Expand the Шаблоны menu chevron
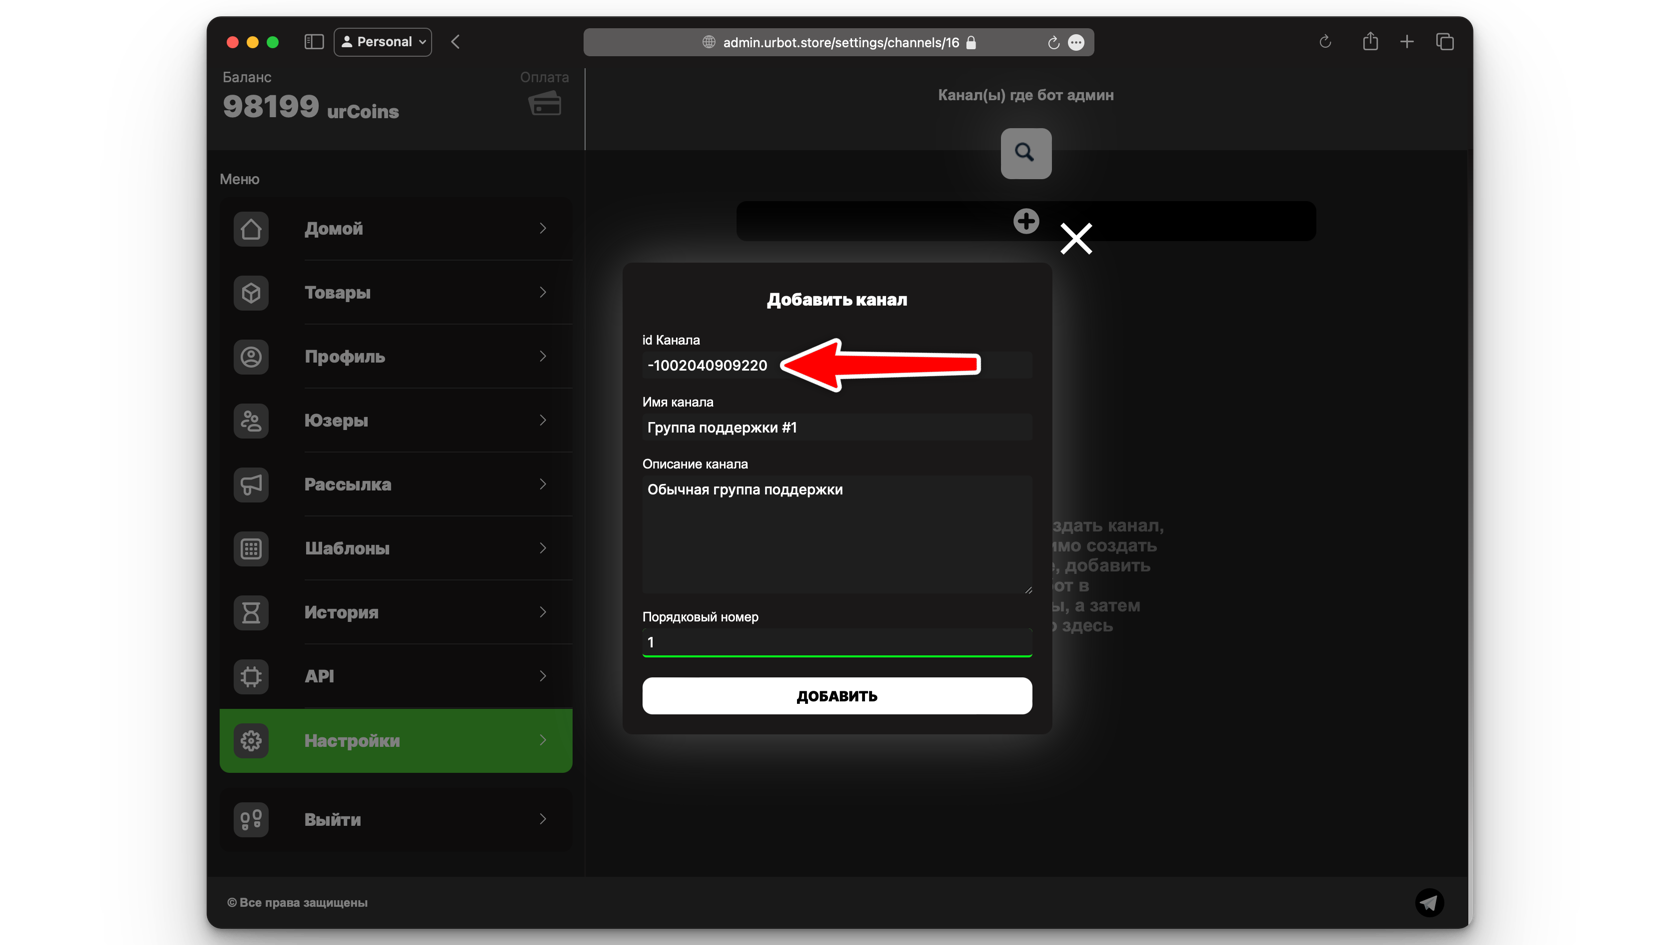Screen dimensions: 1680x945 (543, 549)
